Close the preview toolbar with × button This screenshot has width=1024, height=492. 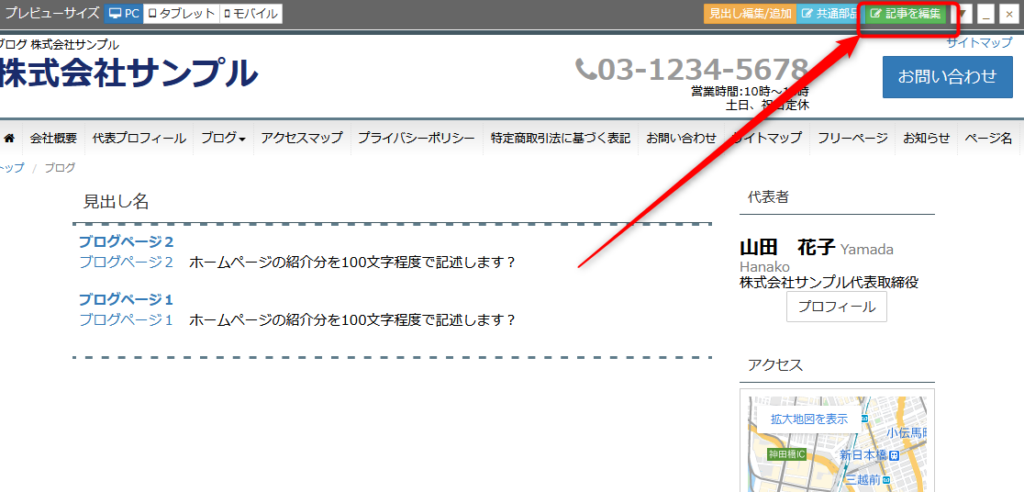(1008, 14)
